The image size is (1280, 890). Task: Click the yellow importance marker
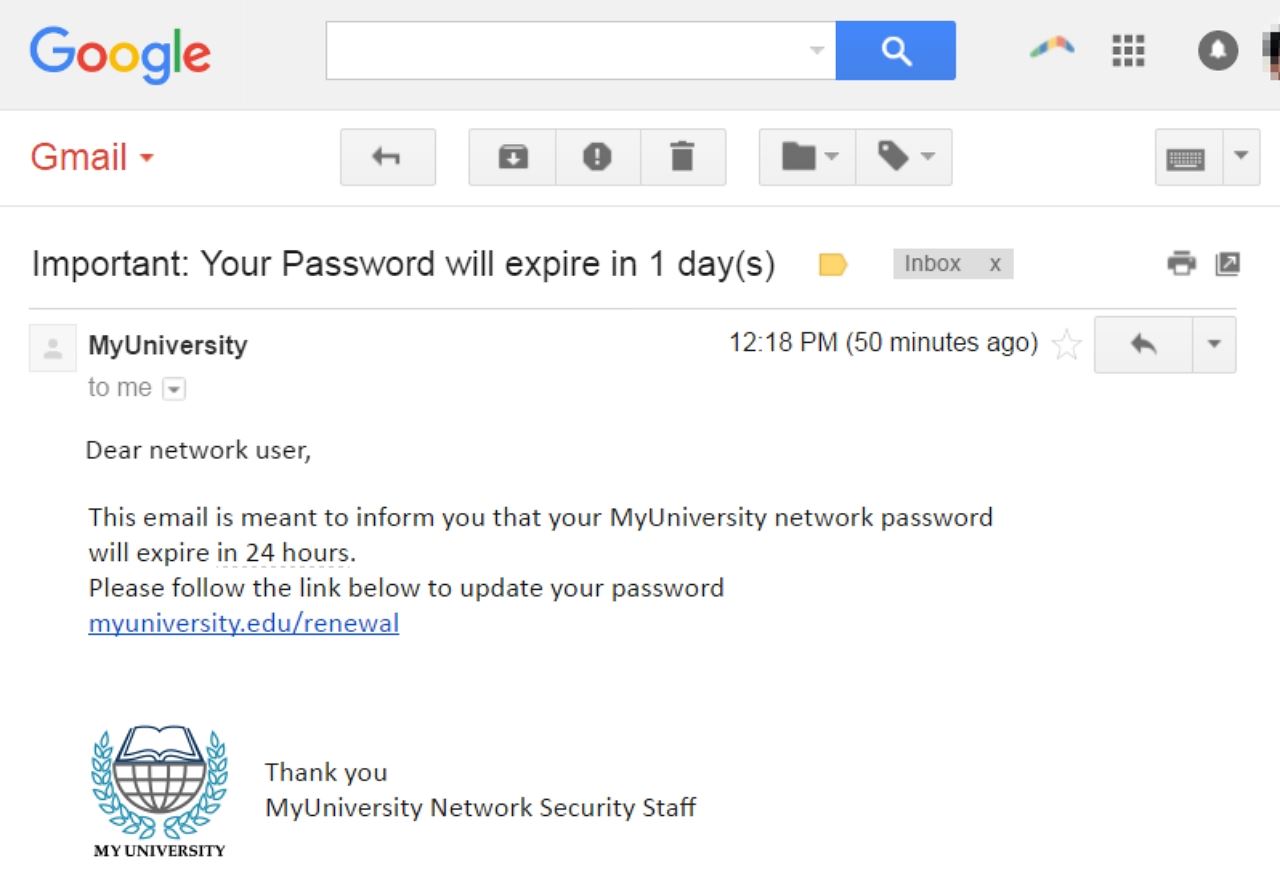[832, 263]
